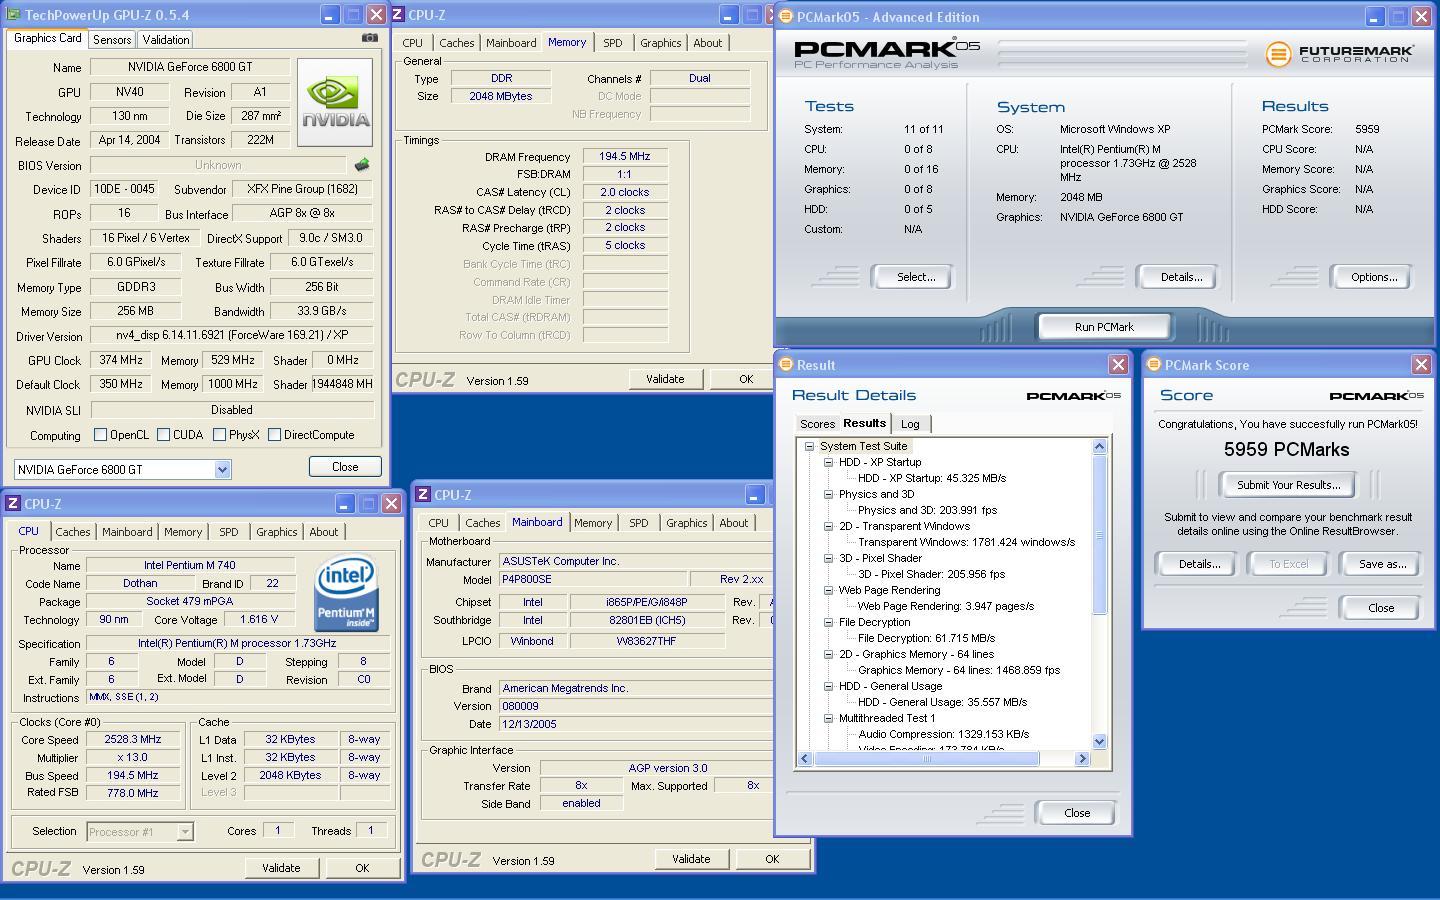The width and height of the screenshot is (1440, 900).
Task: Click the PCMark Score window title icon
Action: 1154,365
